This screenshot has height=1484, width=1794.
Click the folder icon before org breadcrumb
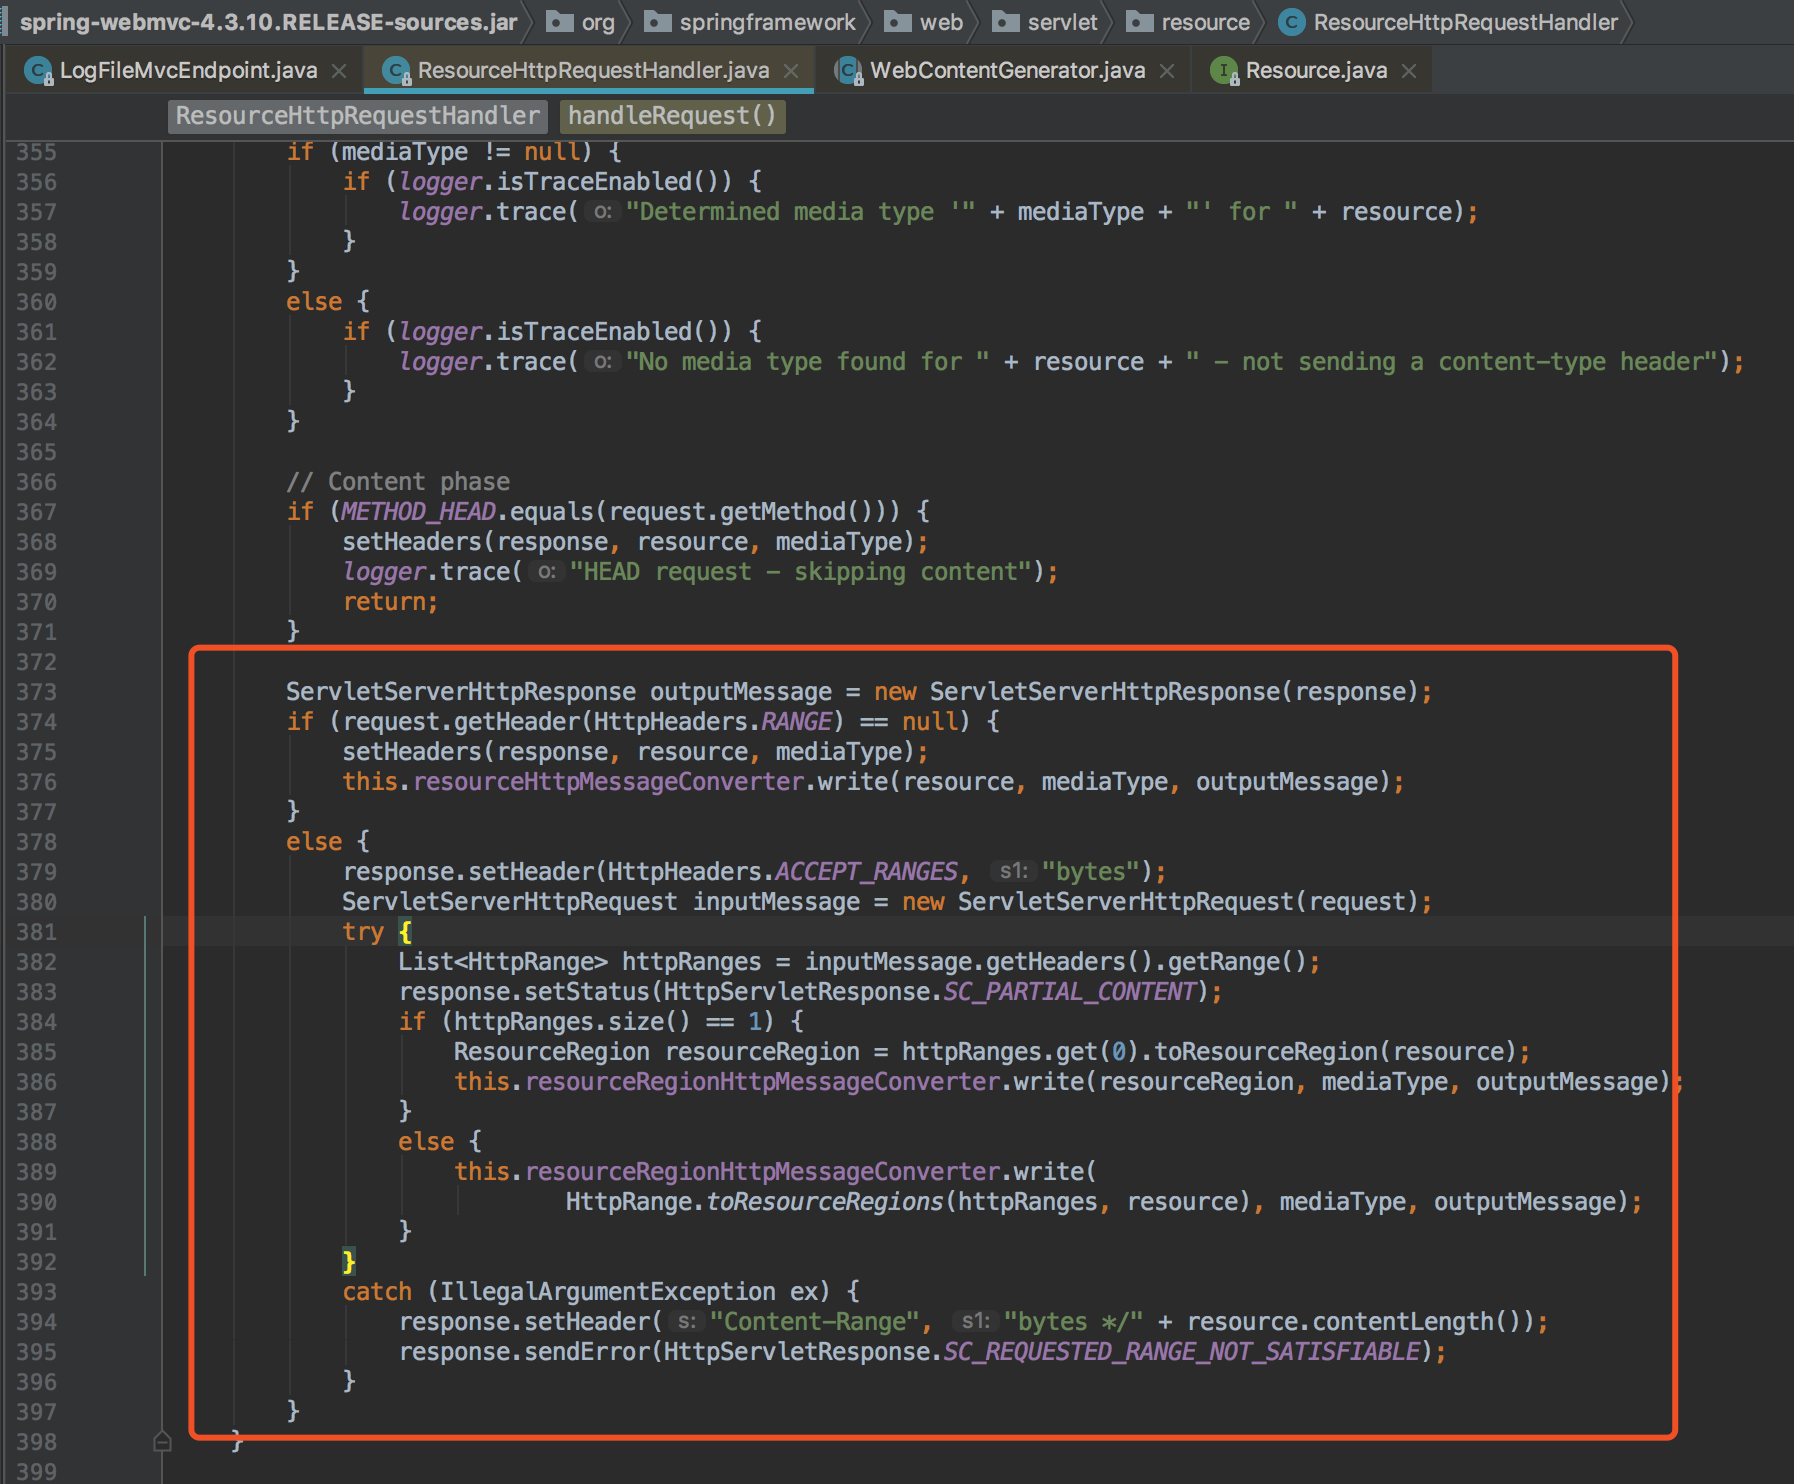[x=559, y=22]
